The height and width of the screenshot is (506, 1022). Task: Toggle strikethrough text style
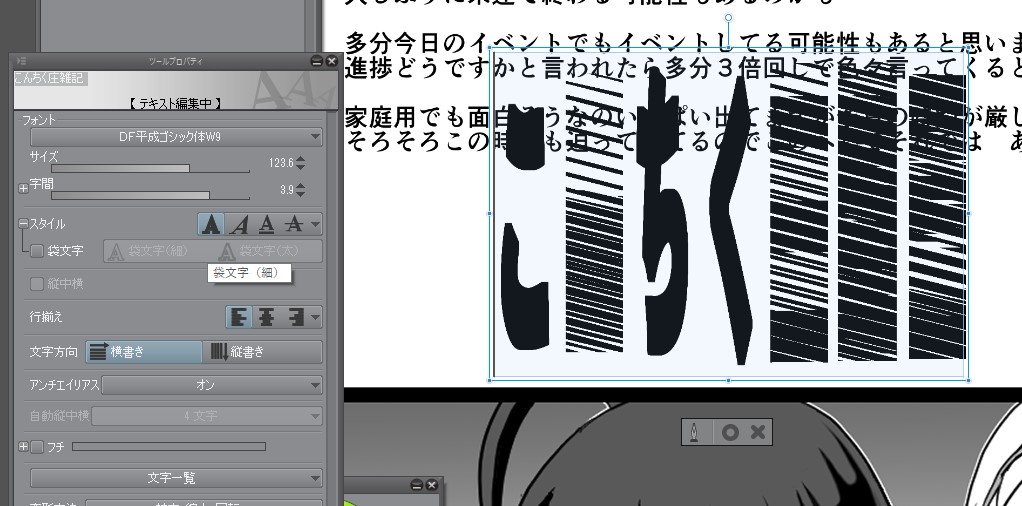coord(294,224)
